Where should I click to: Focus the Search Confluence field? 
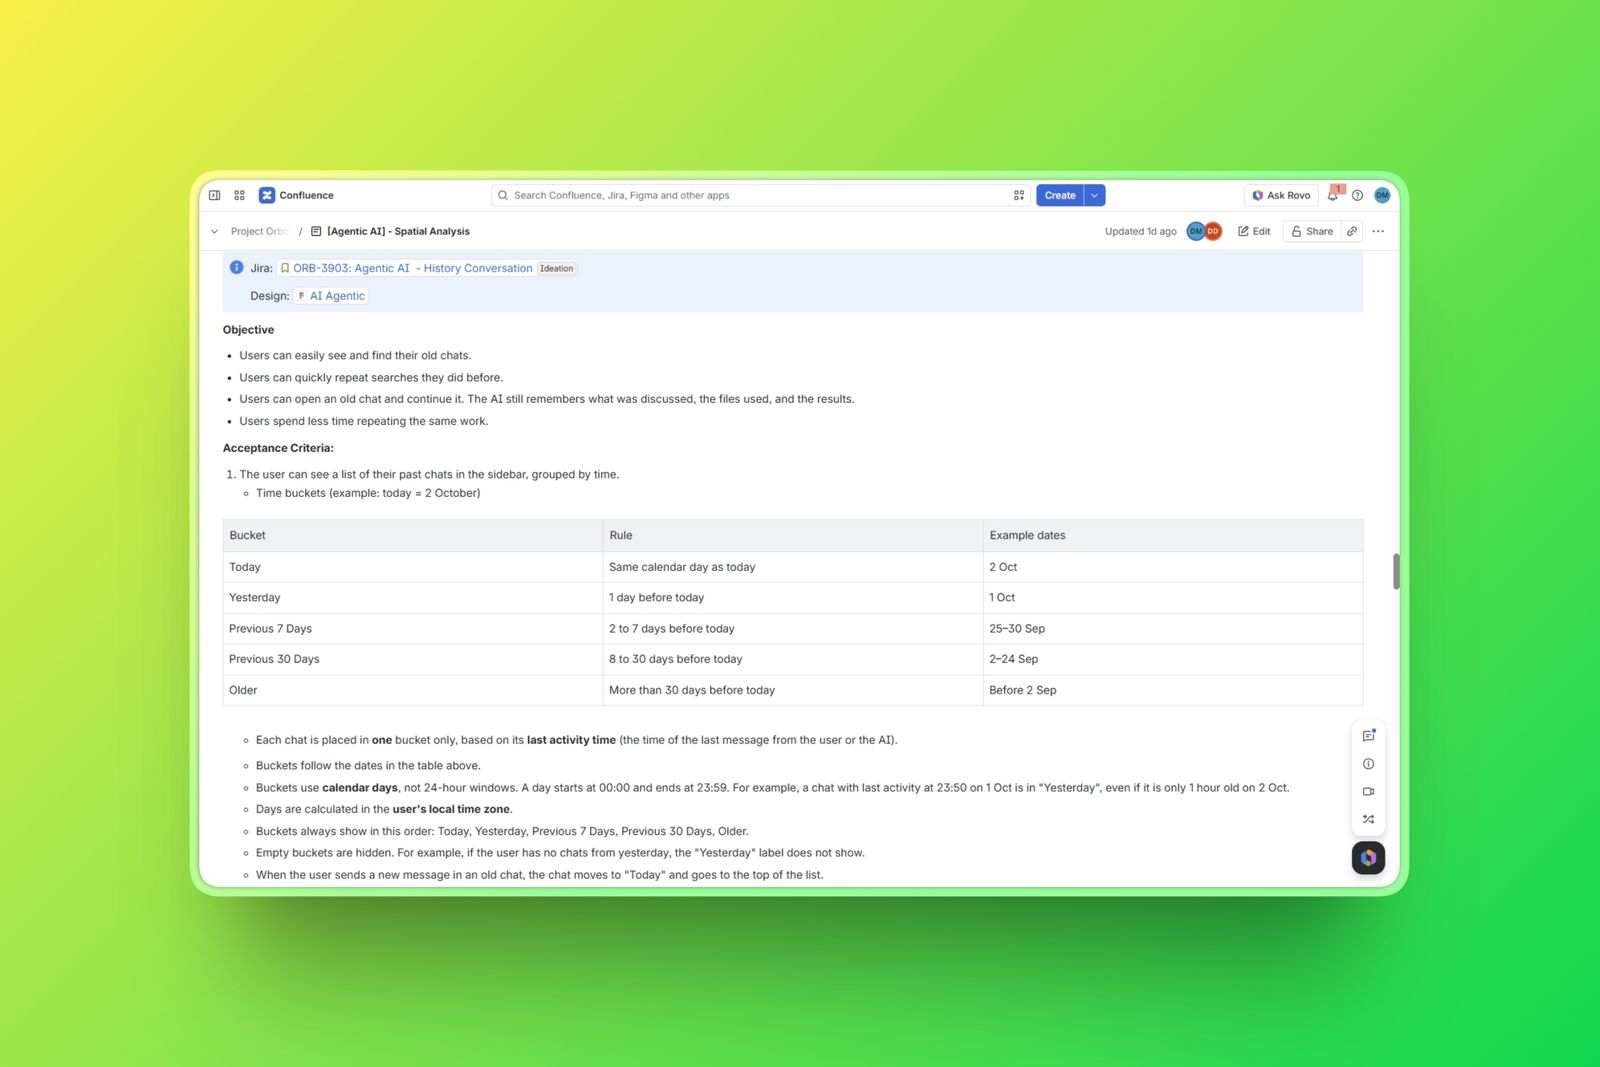[761, 195]
